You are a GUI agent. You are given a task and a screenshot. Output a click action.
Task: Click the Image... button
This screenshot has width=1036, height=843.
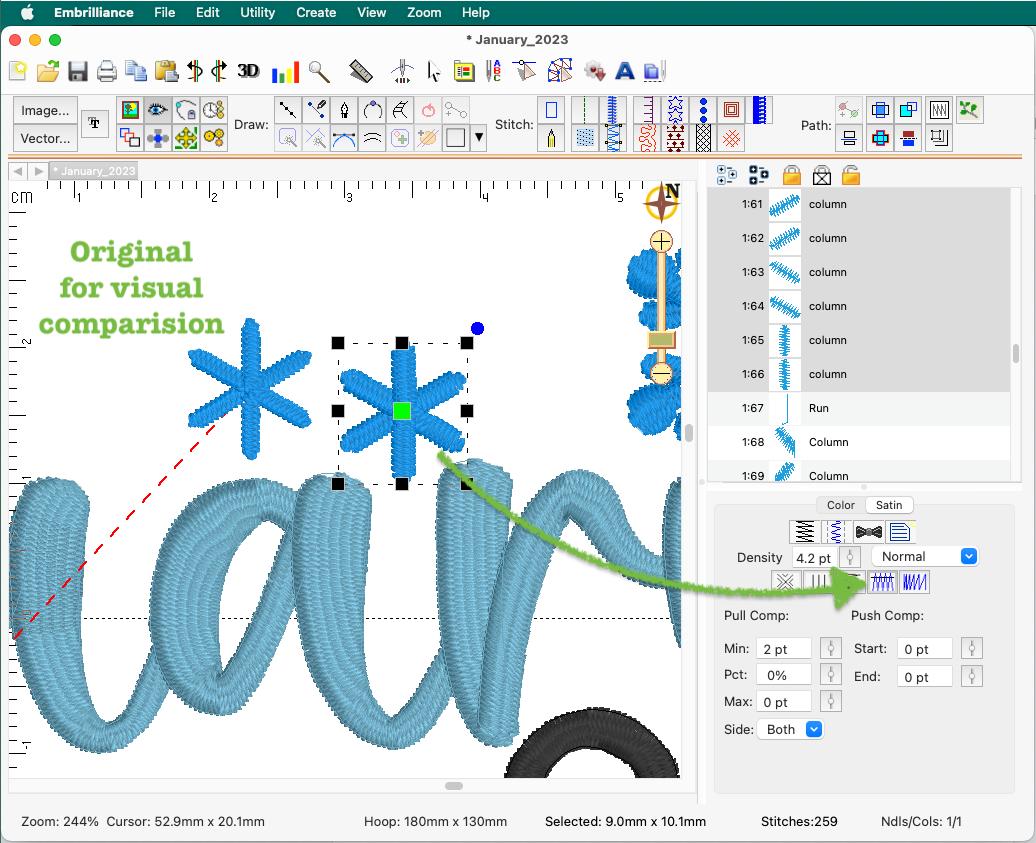[46, 111]
